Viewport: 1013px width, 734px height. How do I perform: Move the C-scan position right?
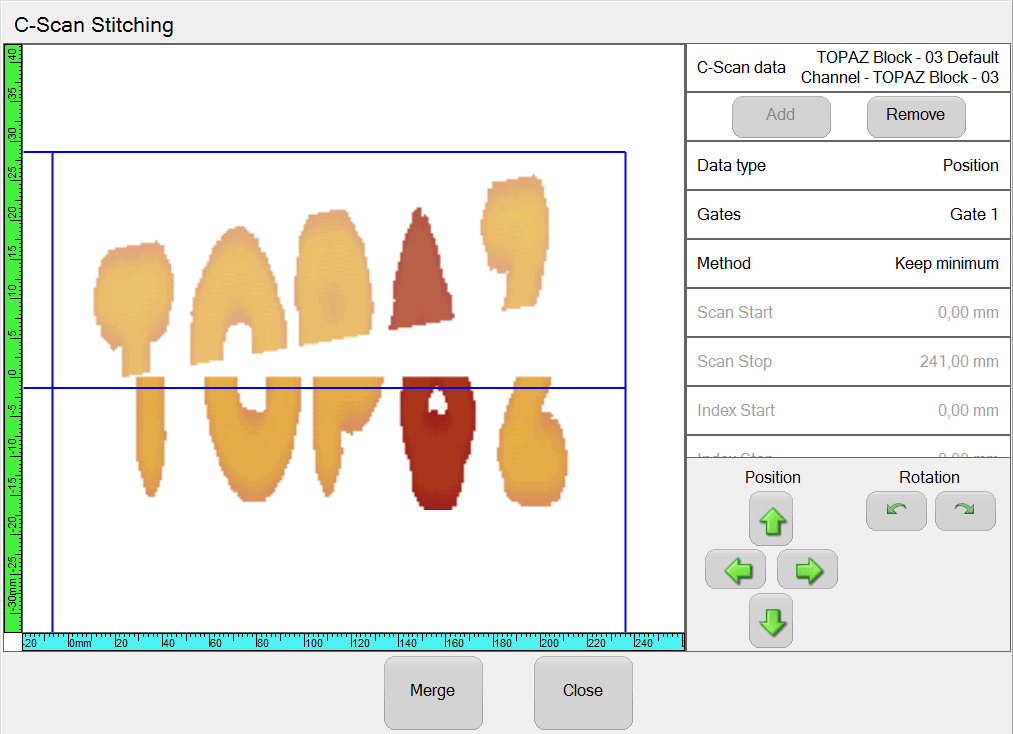[808, 569]
